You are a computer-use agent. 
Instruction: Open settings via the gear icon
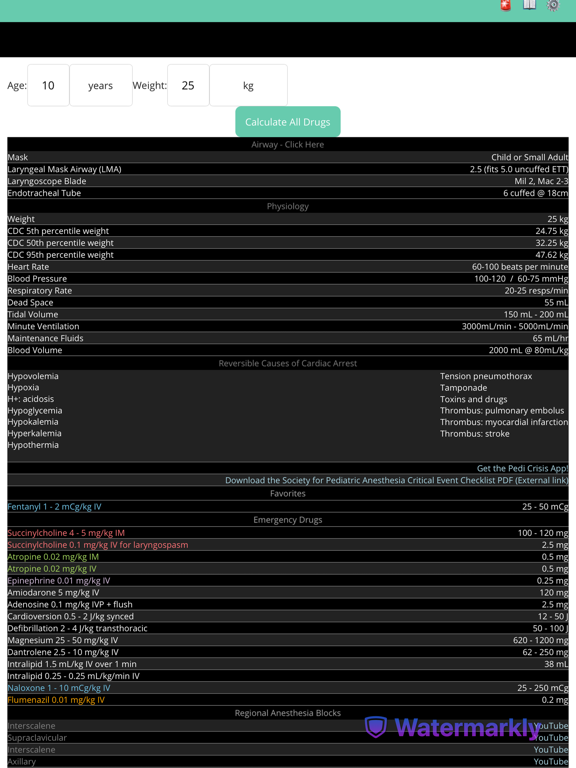click(553, 5)
